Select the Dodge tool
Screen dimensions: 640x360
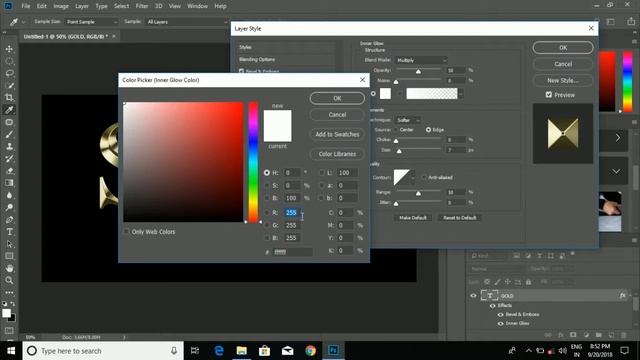pyautogui.click(x=9, y=207)
